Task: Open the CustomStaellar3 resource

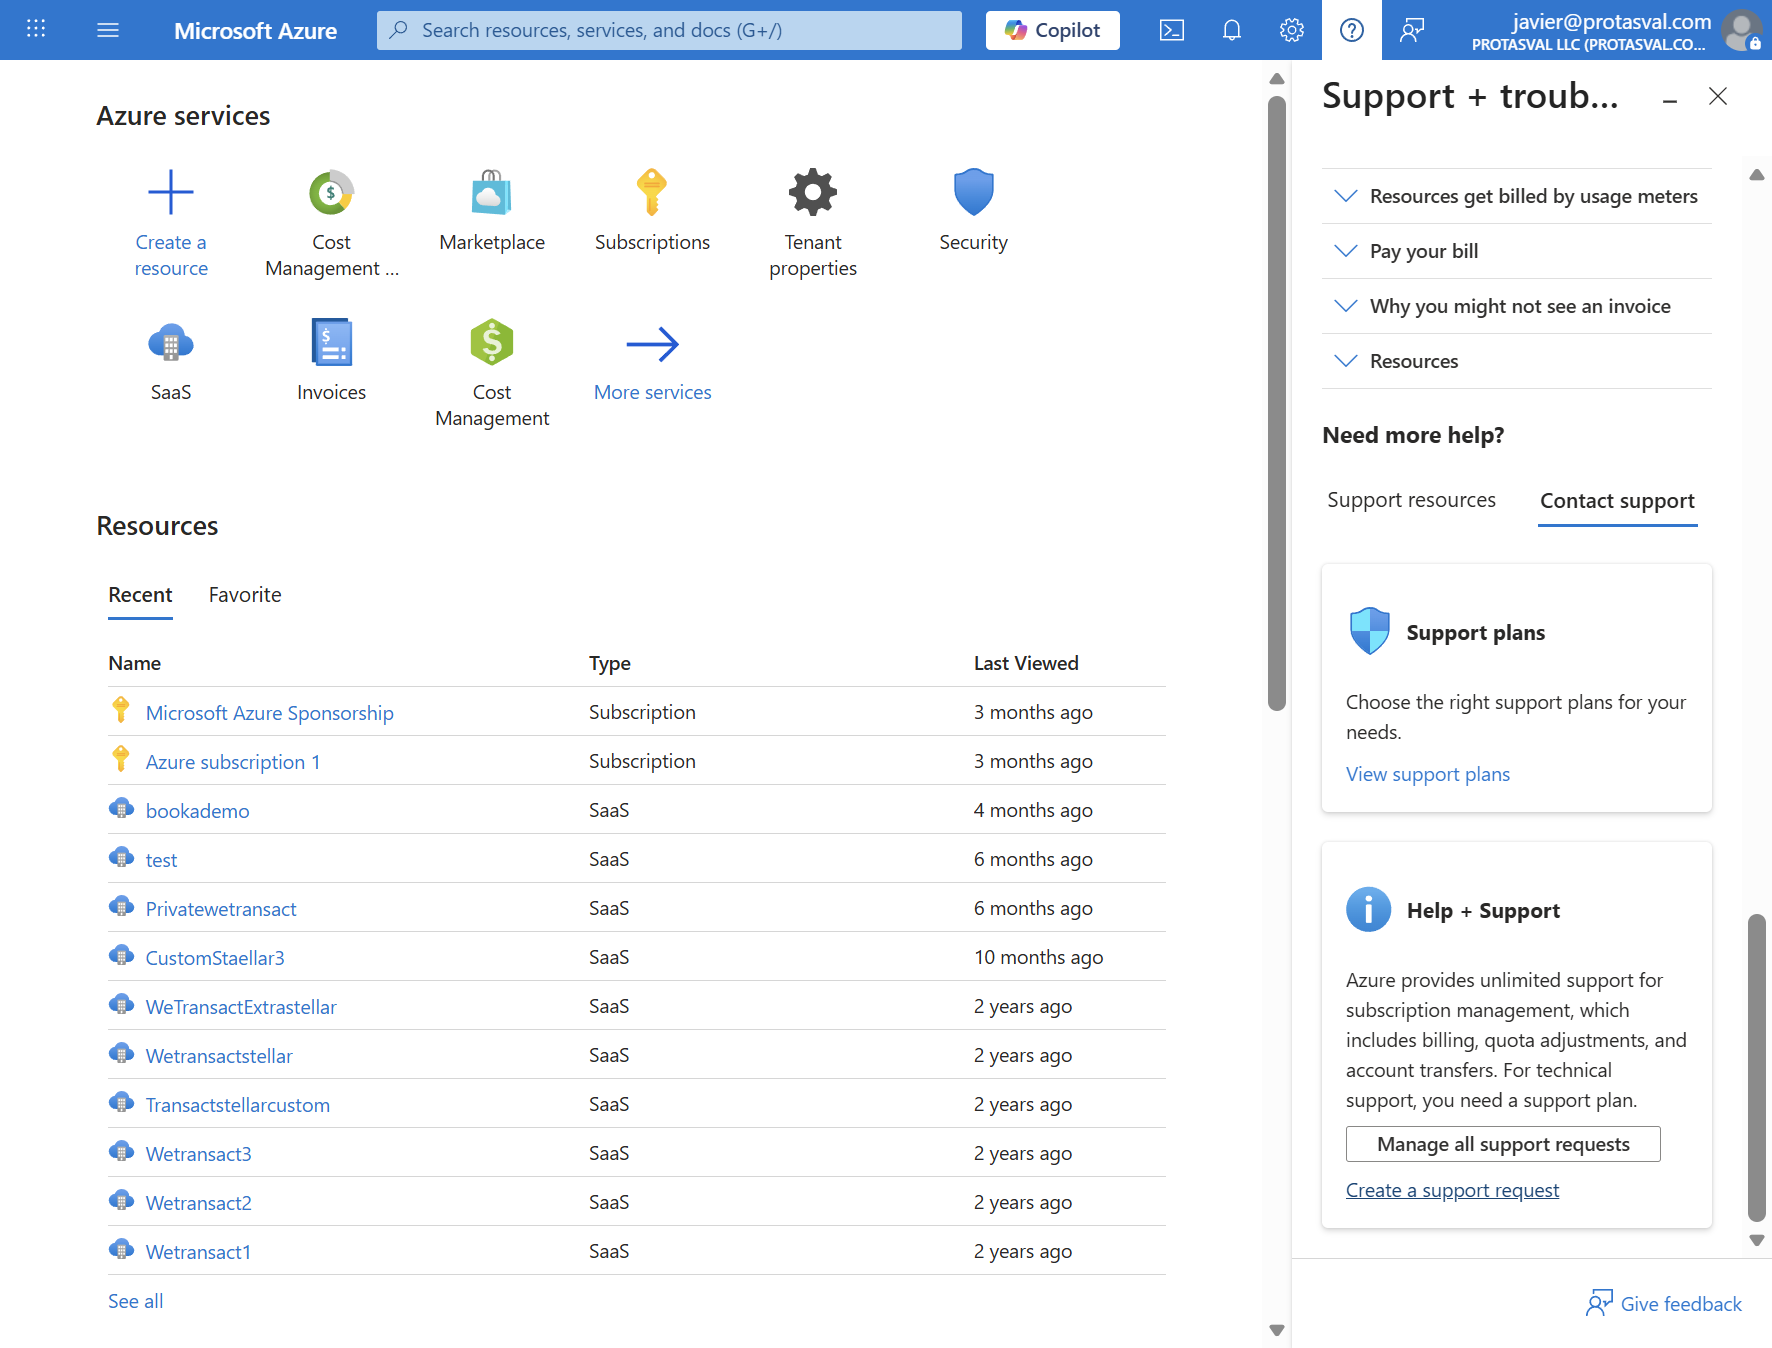Action: coord(215,958)
